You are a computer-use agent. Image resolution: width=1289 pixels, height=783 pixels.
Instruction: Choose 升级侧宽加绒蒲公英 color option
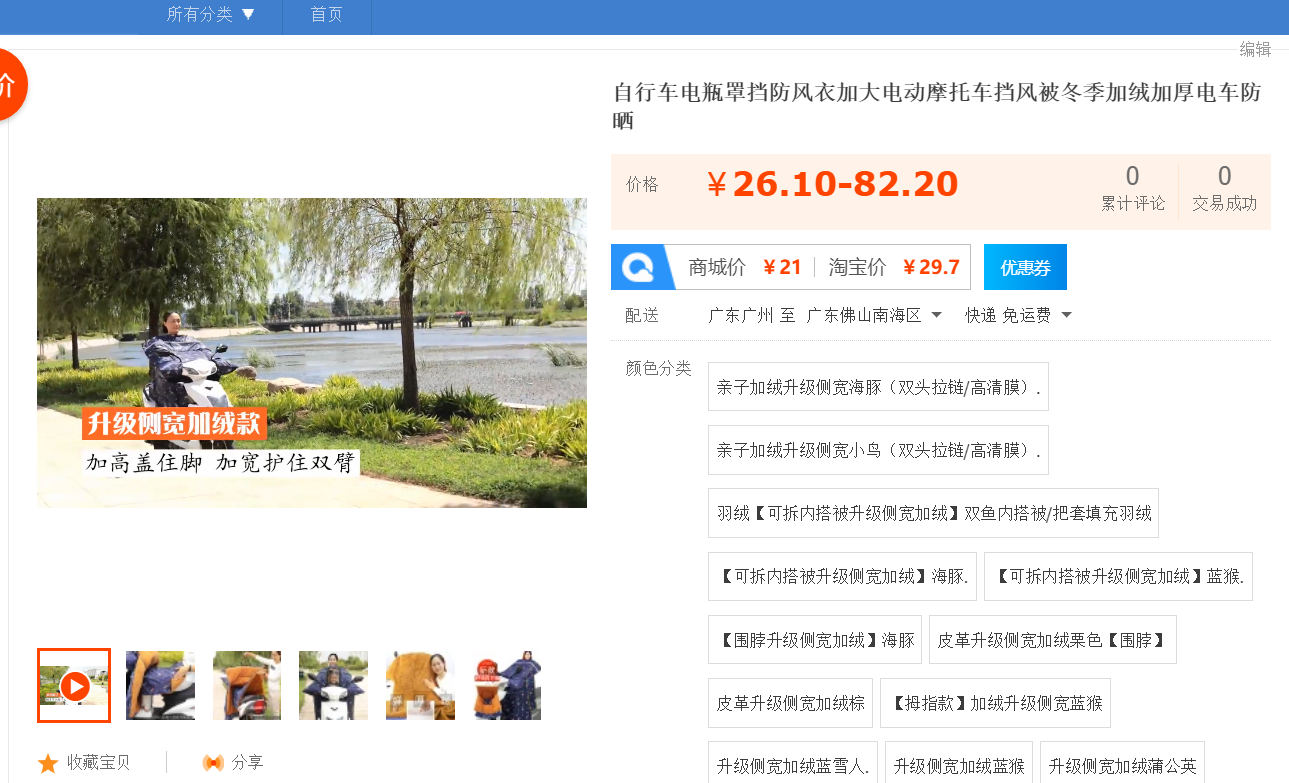pyautogui.click(x=1122, y=766)
